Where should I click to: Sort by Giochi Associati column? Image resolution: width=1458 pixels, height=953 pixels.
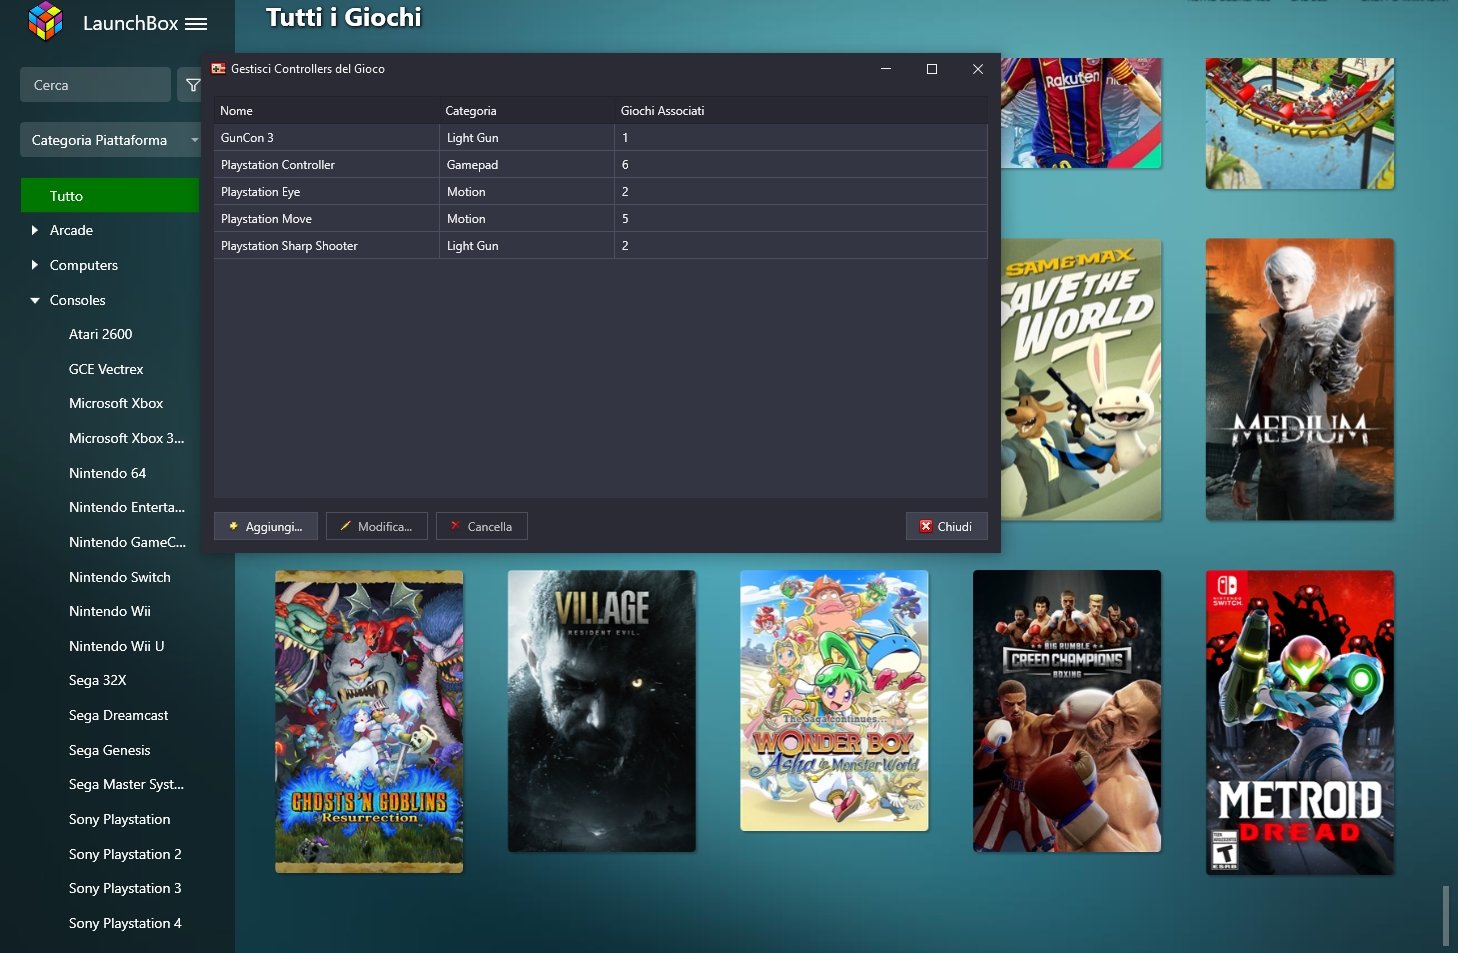(x=800, y=110)
